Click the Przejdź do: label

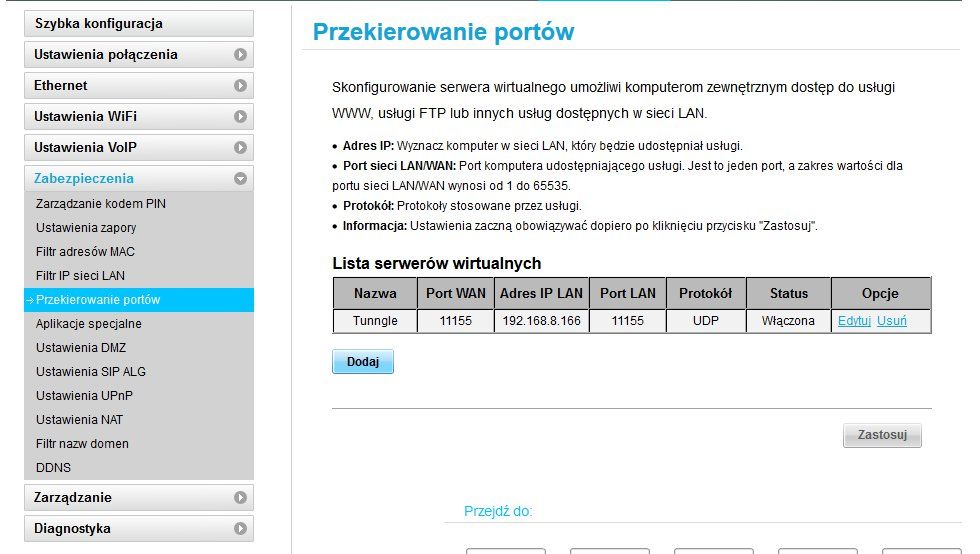click(x=498, y=511)
